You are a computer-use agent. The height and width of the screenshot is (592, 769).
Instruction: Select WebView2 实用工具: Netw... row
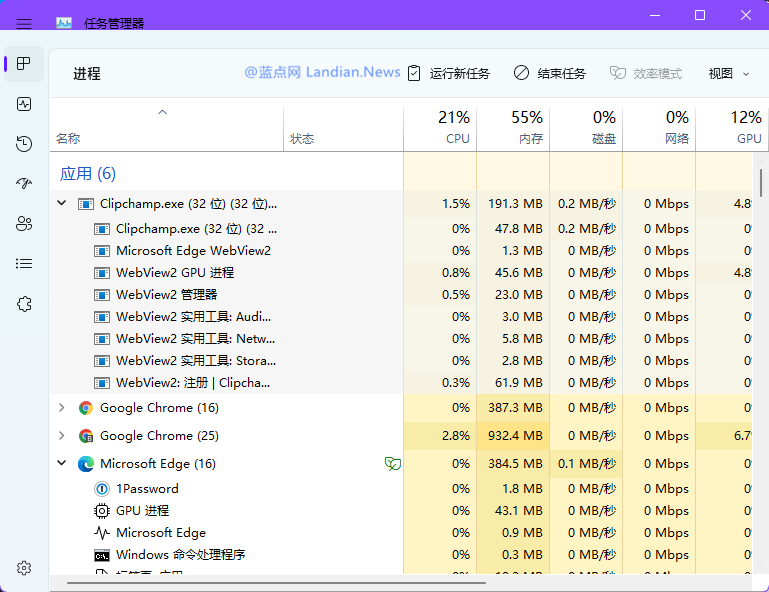(x=401, y=339)
